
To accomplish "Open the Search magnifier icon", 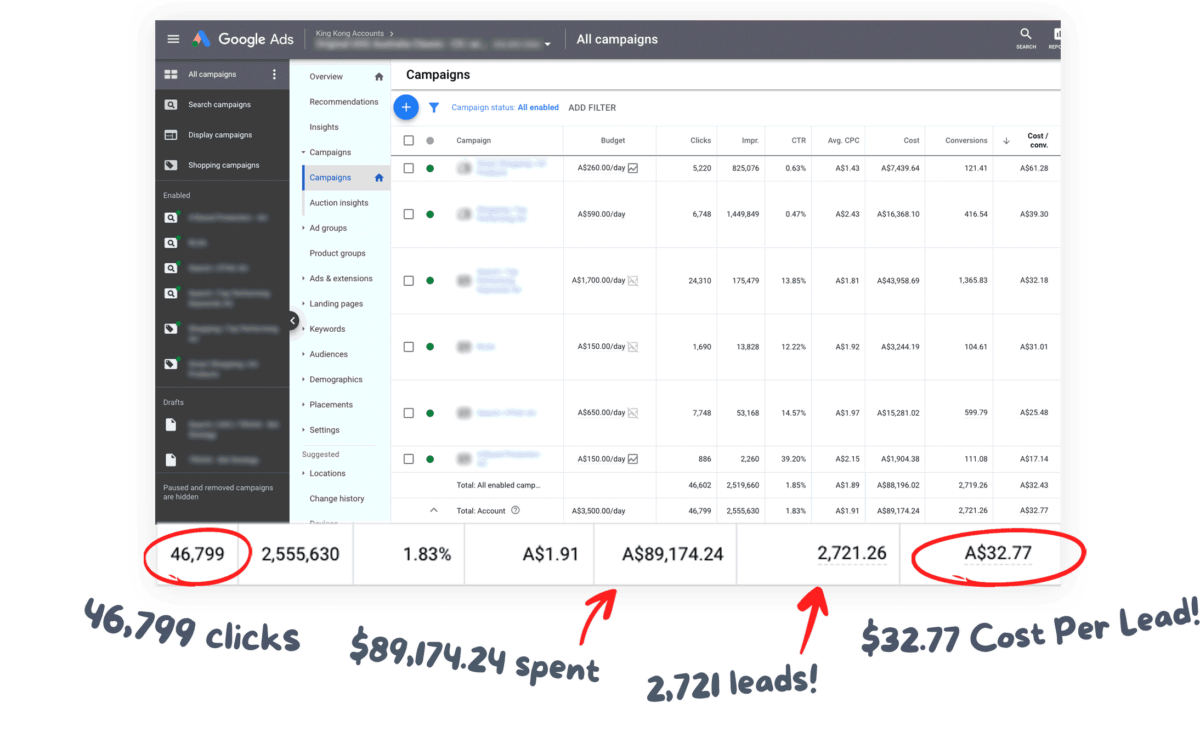I will [x=1026, y=36].
